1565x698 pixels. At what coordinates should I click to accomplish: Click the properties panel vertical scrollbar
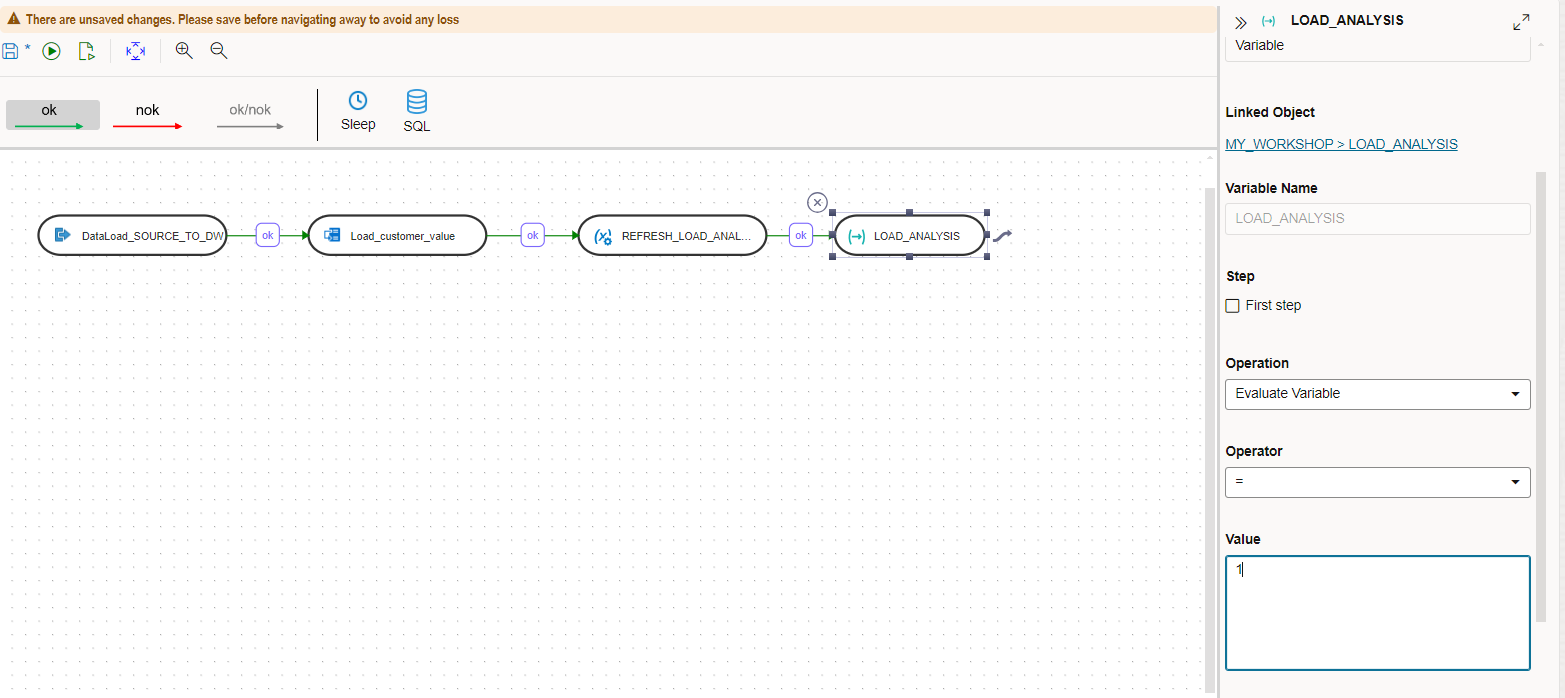click(x=1541, y=395)
